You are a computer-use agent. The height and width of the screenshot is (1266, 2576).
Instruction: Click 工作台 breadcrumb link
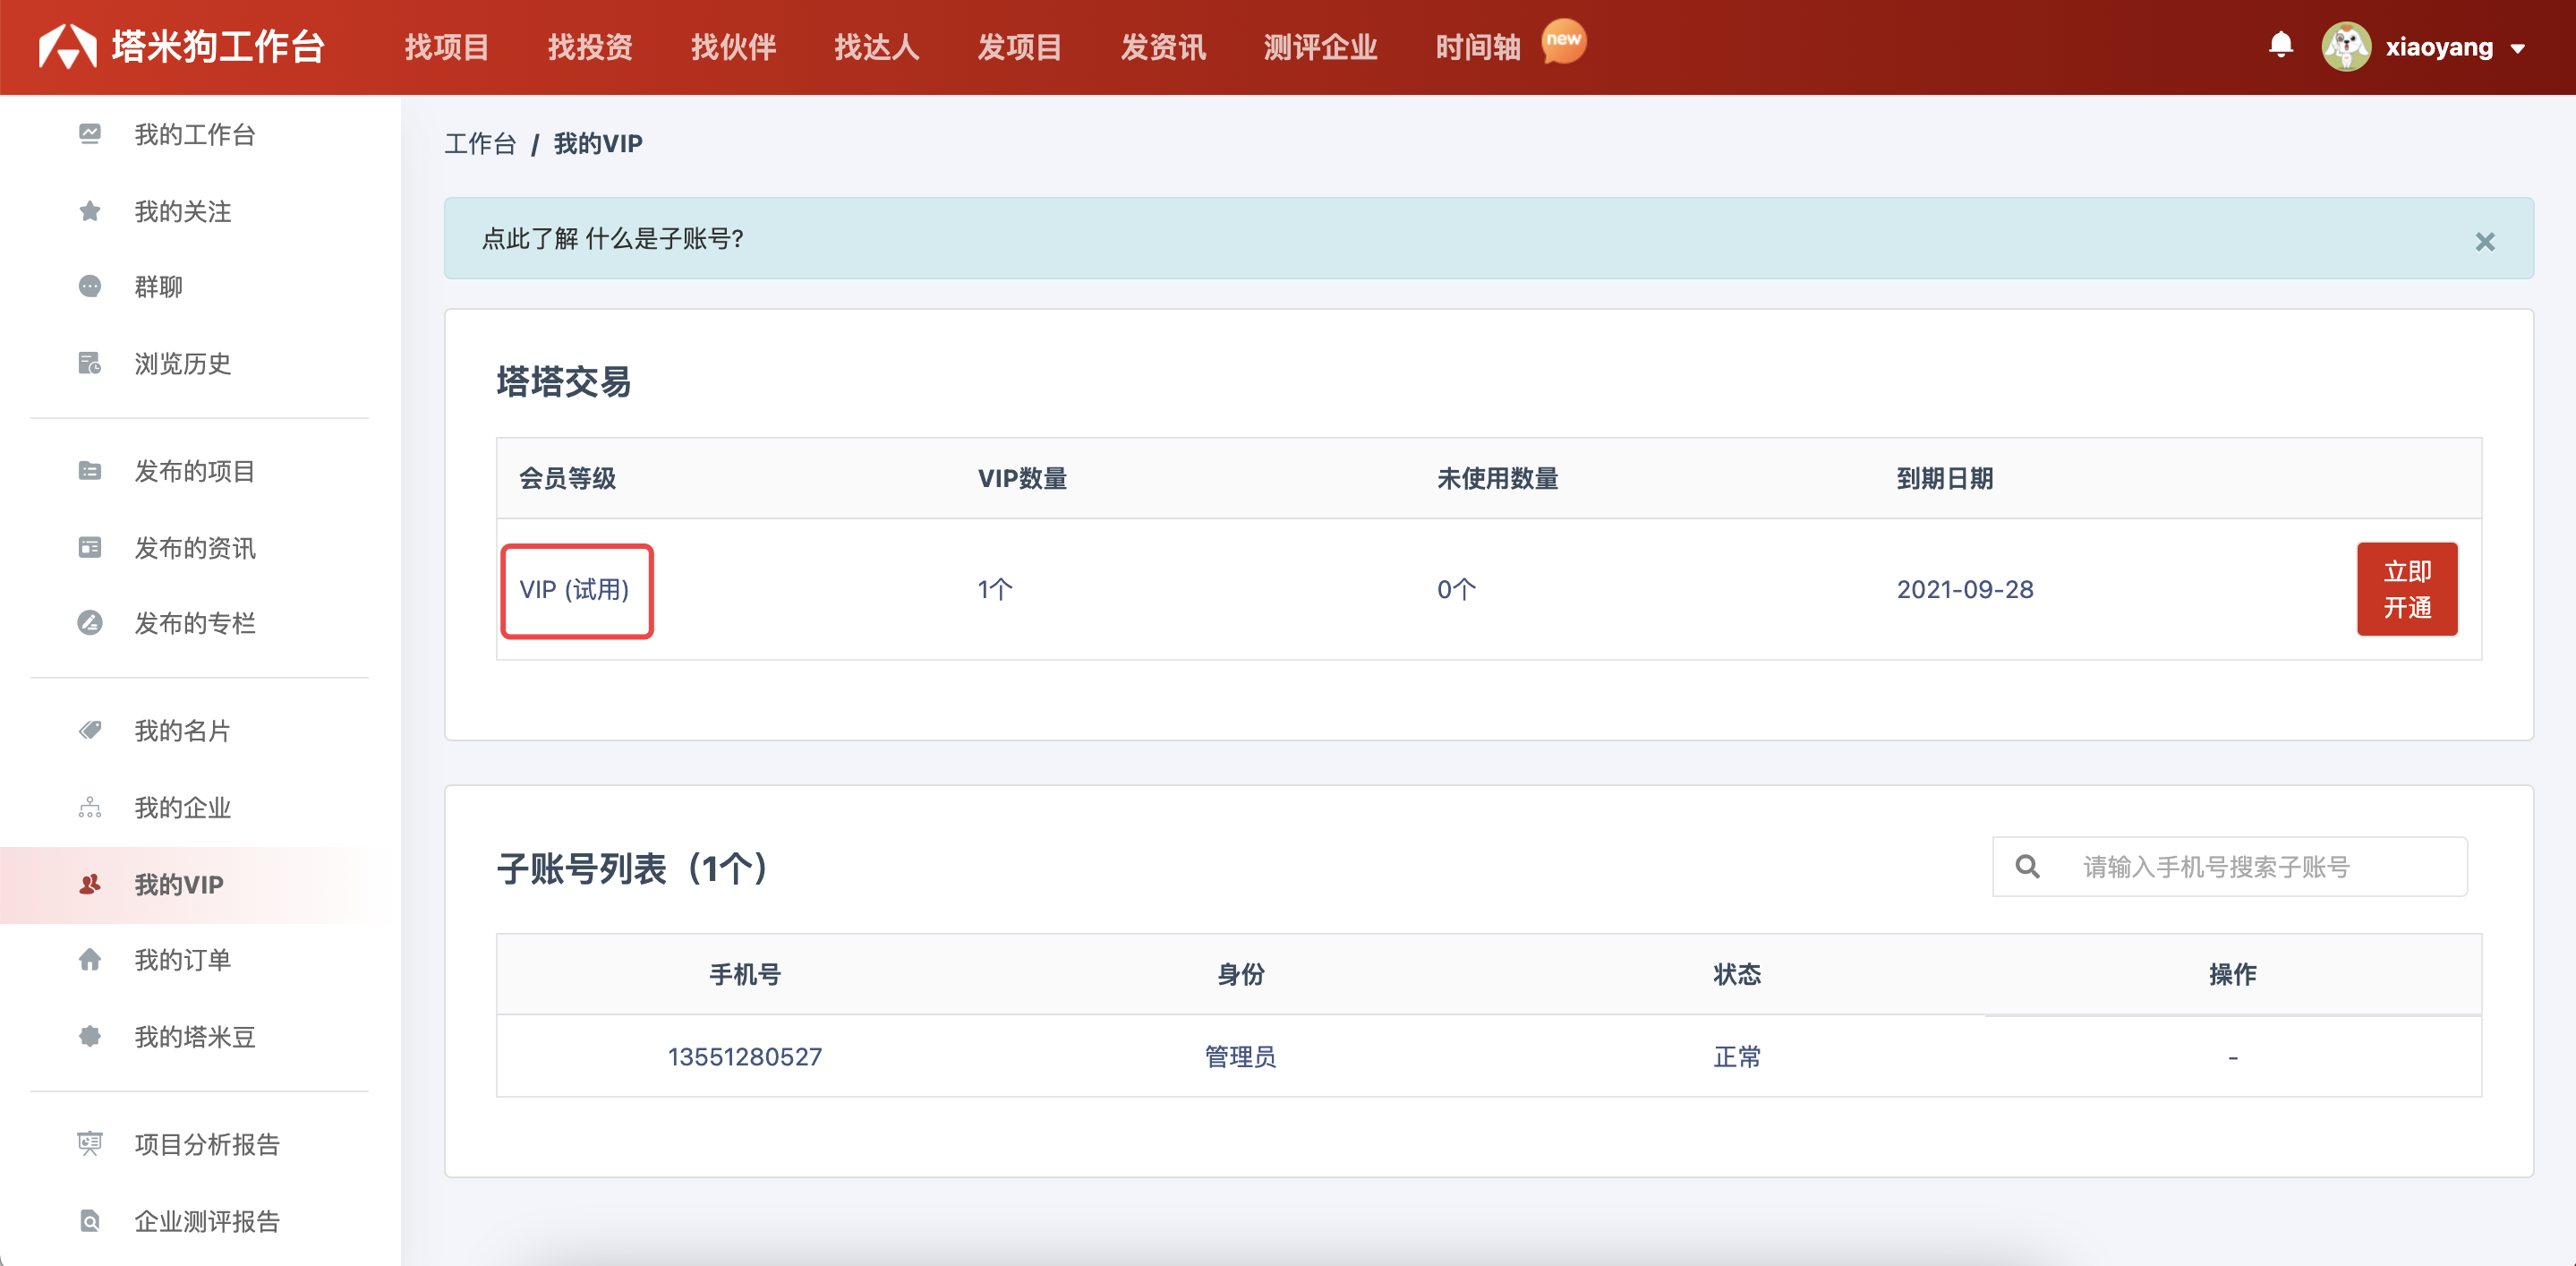(x=480, y=143)
